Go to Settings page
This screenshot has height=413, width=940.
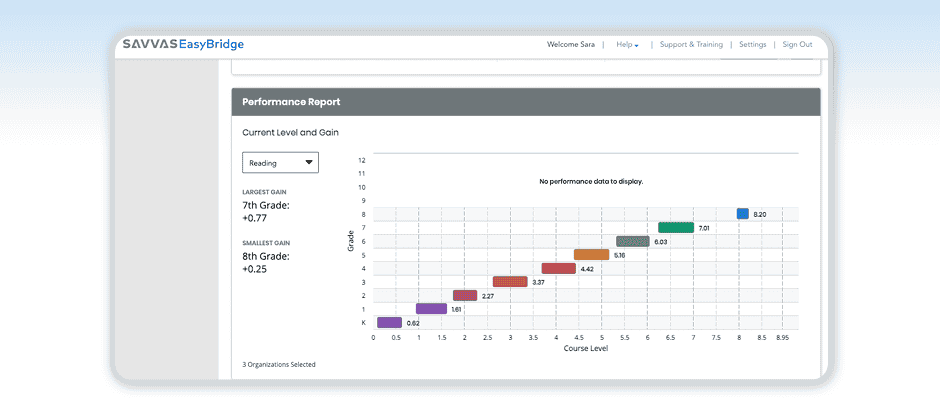[x=752, y=45]
